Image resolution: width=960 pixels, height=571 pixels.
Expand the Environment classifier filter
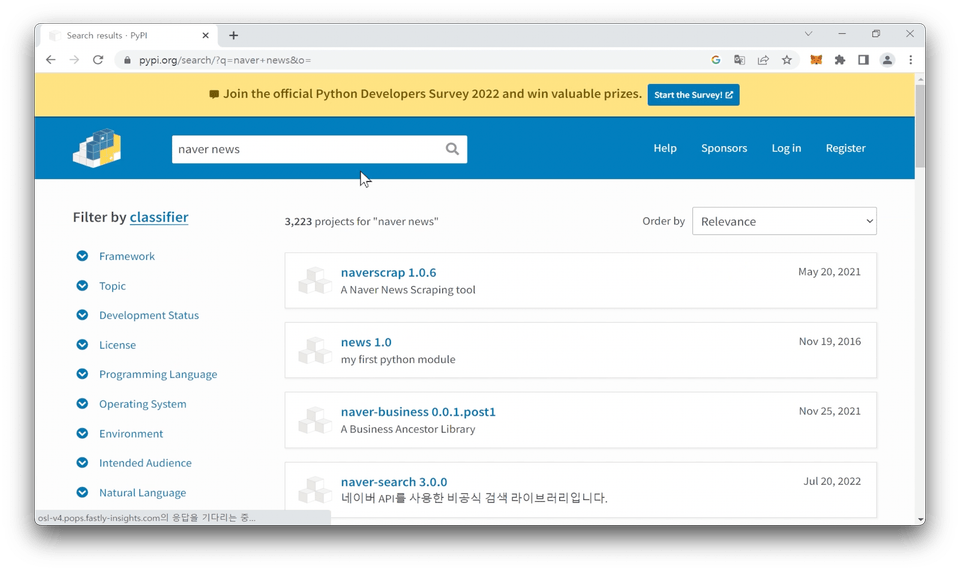coord(82,433)
